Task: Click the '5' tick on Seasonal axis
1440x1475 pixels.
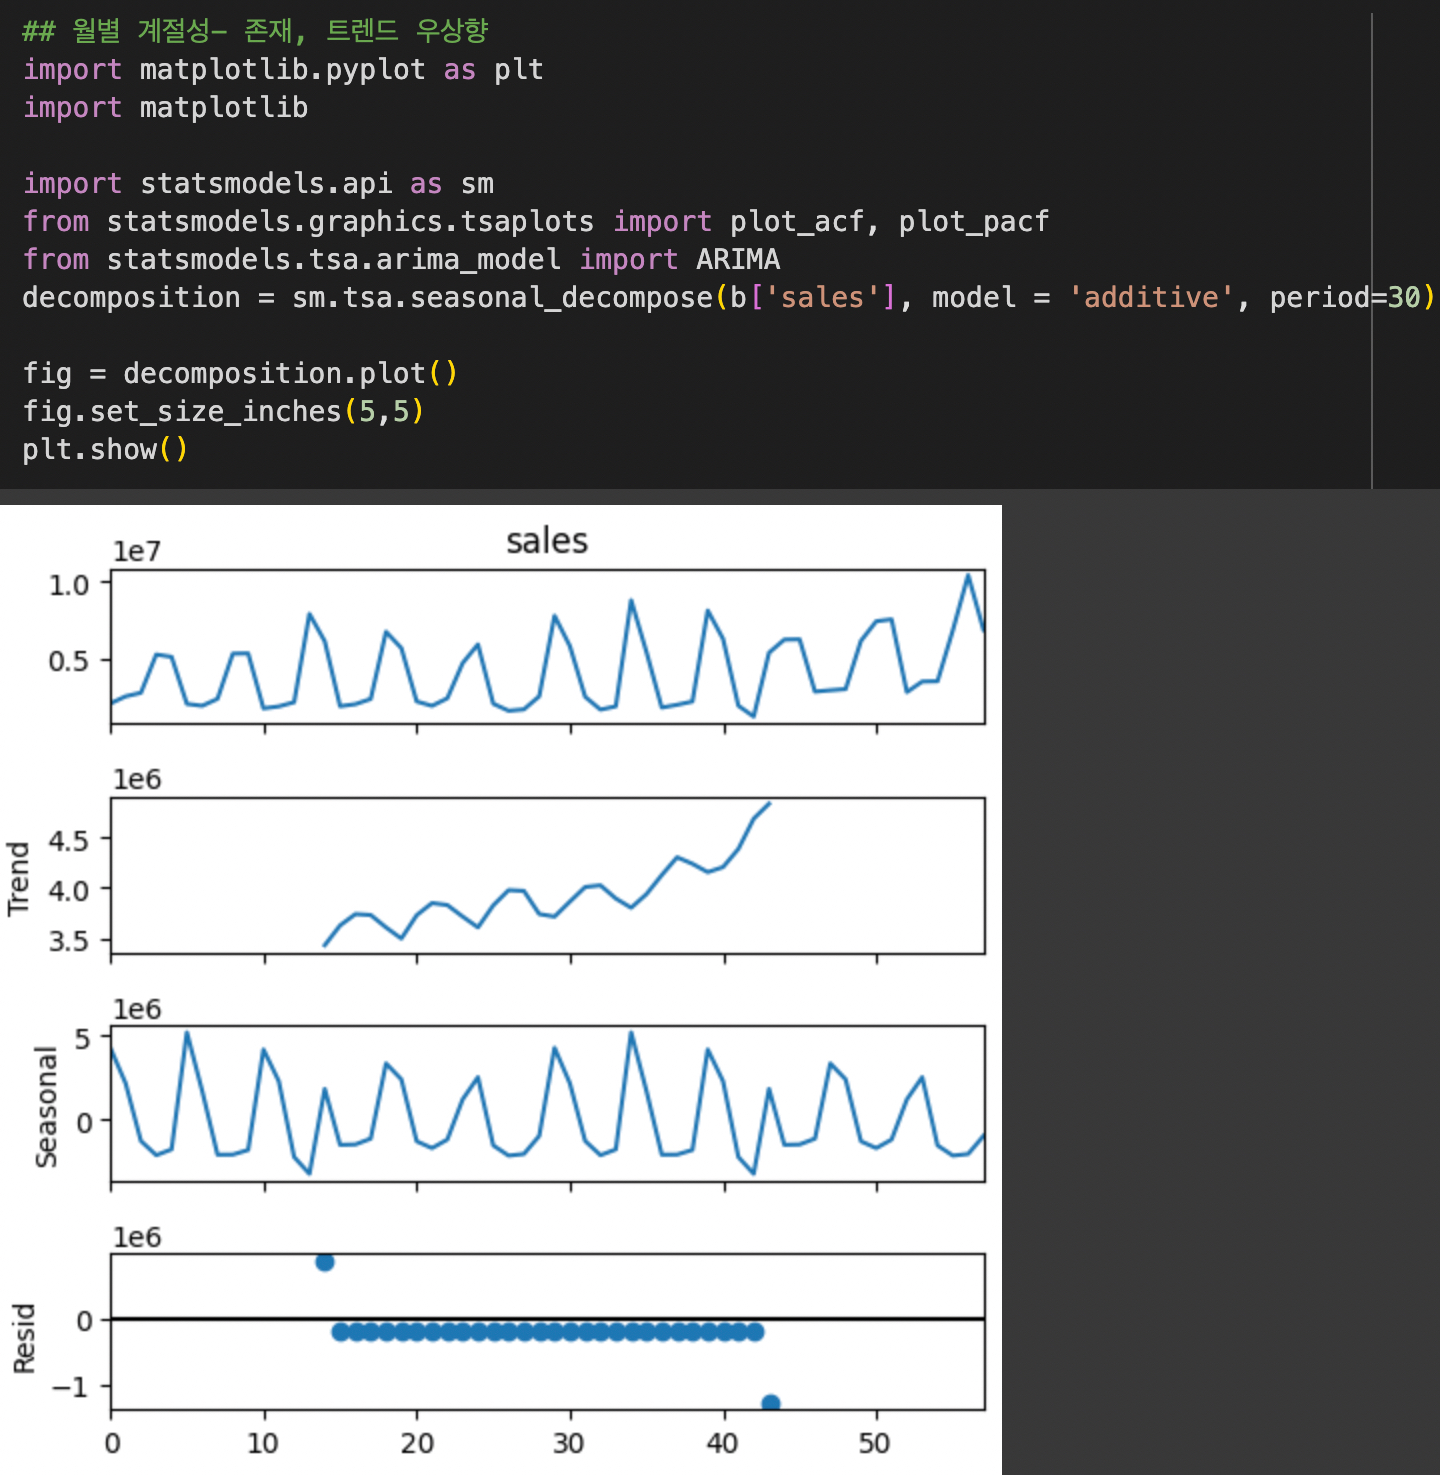Action: tap(82, 1039)
